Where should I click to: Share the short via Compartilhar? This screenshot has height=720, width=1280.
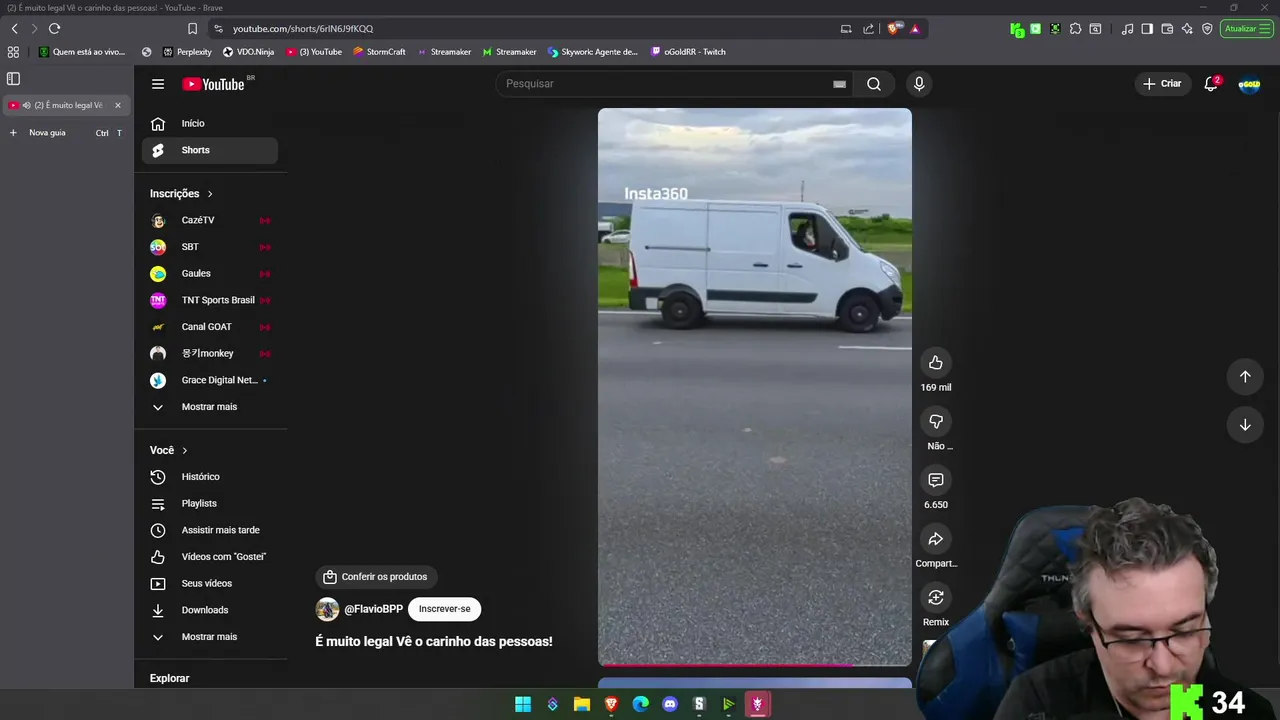[x=936, y=540]
